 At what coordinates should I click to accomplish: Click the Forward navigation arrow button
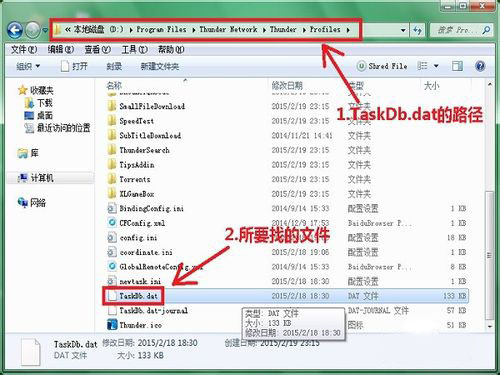click(x=33, y=30)
